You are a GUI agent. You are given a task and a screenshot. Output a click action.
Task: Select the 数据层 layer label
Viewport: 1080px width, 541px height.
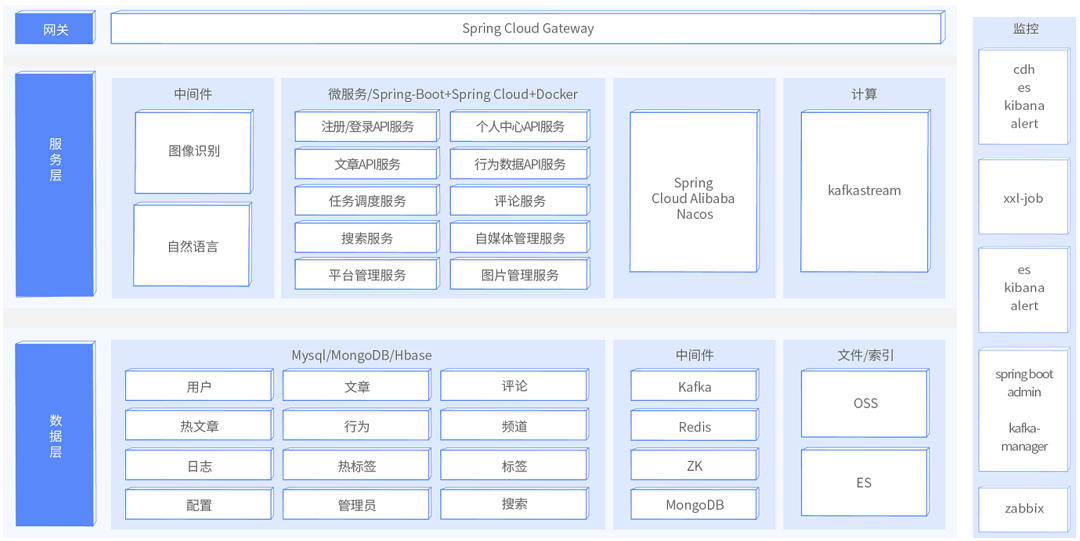55,433
